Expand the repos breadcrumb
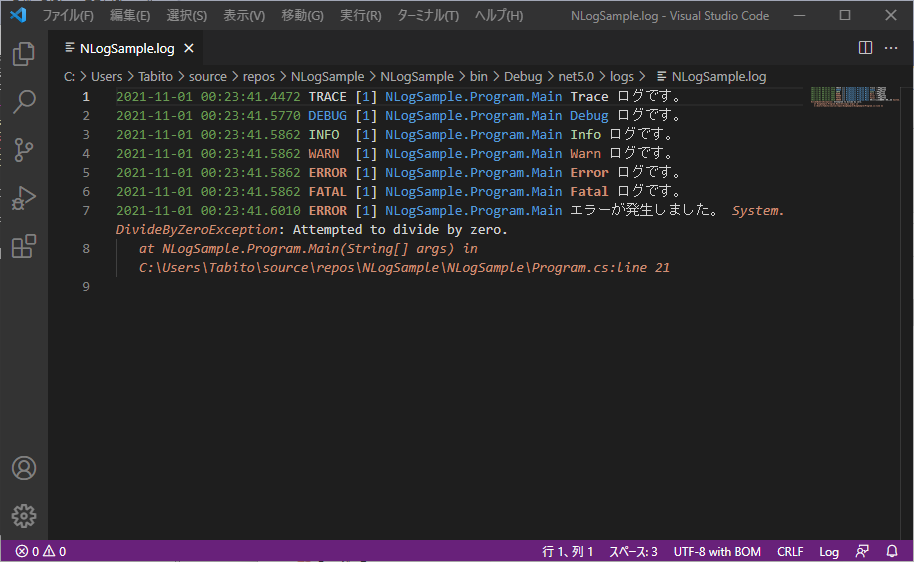The width and height of the screenshot is (914, 562). coord(258,76)
